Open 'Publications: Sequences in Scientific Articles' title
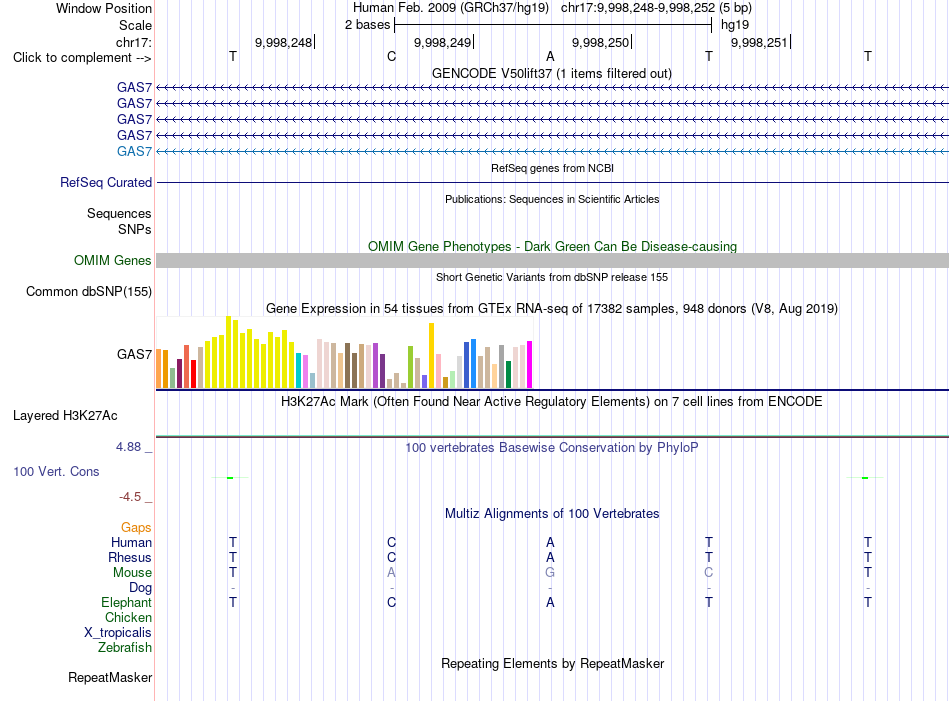 tap(552, 199)
